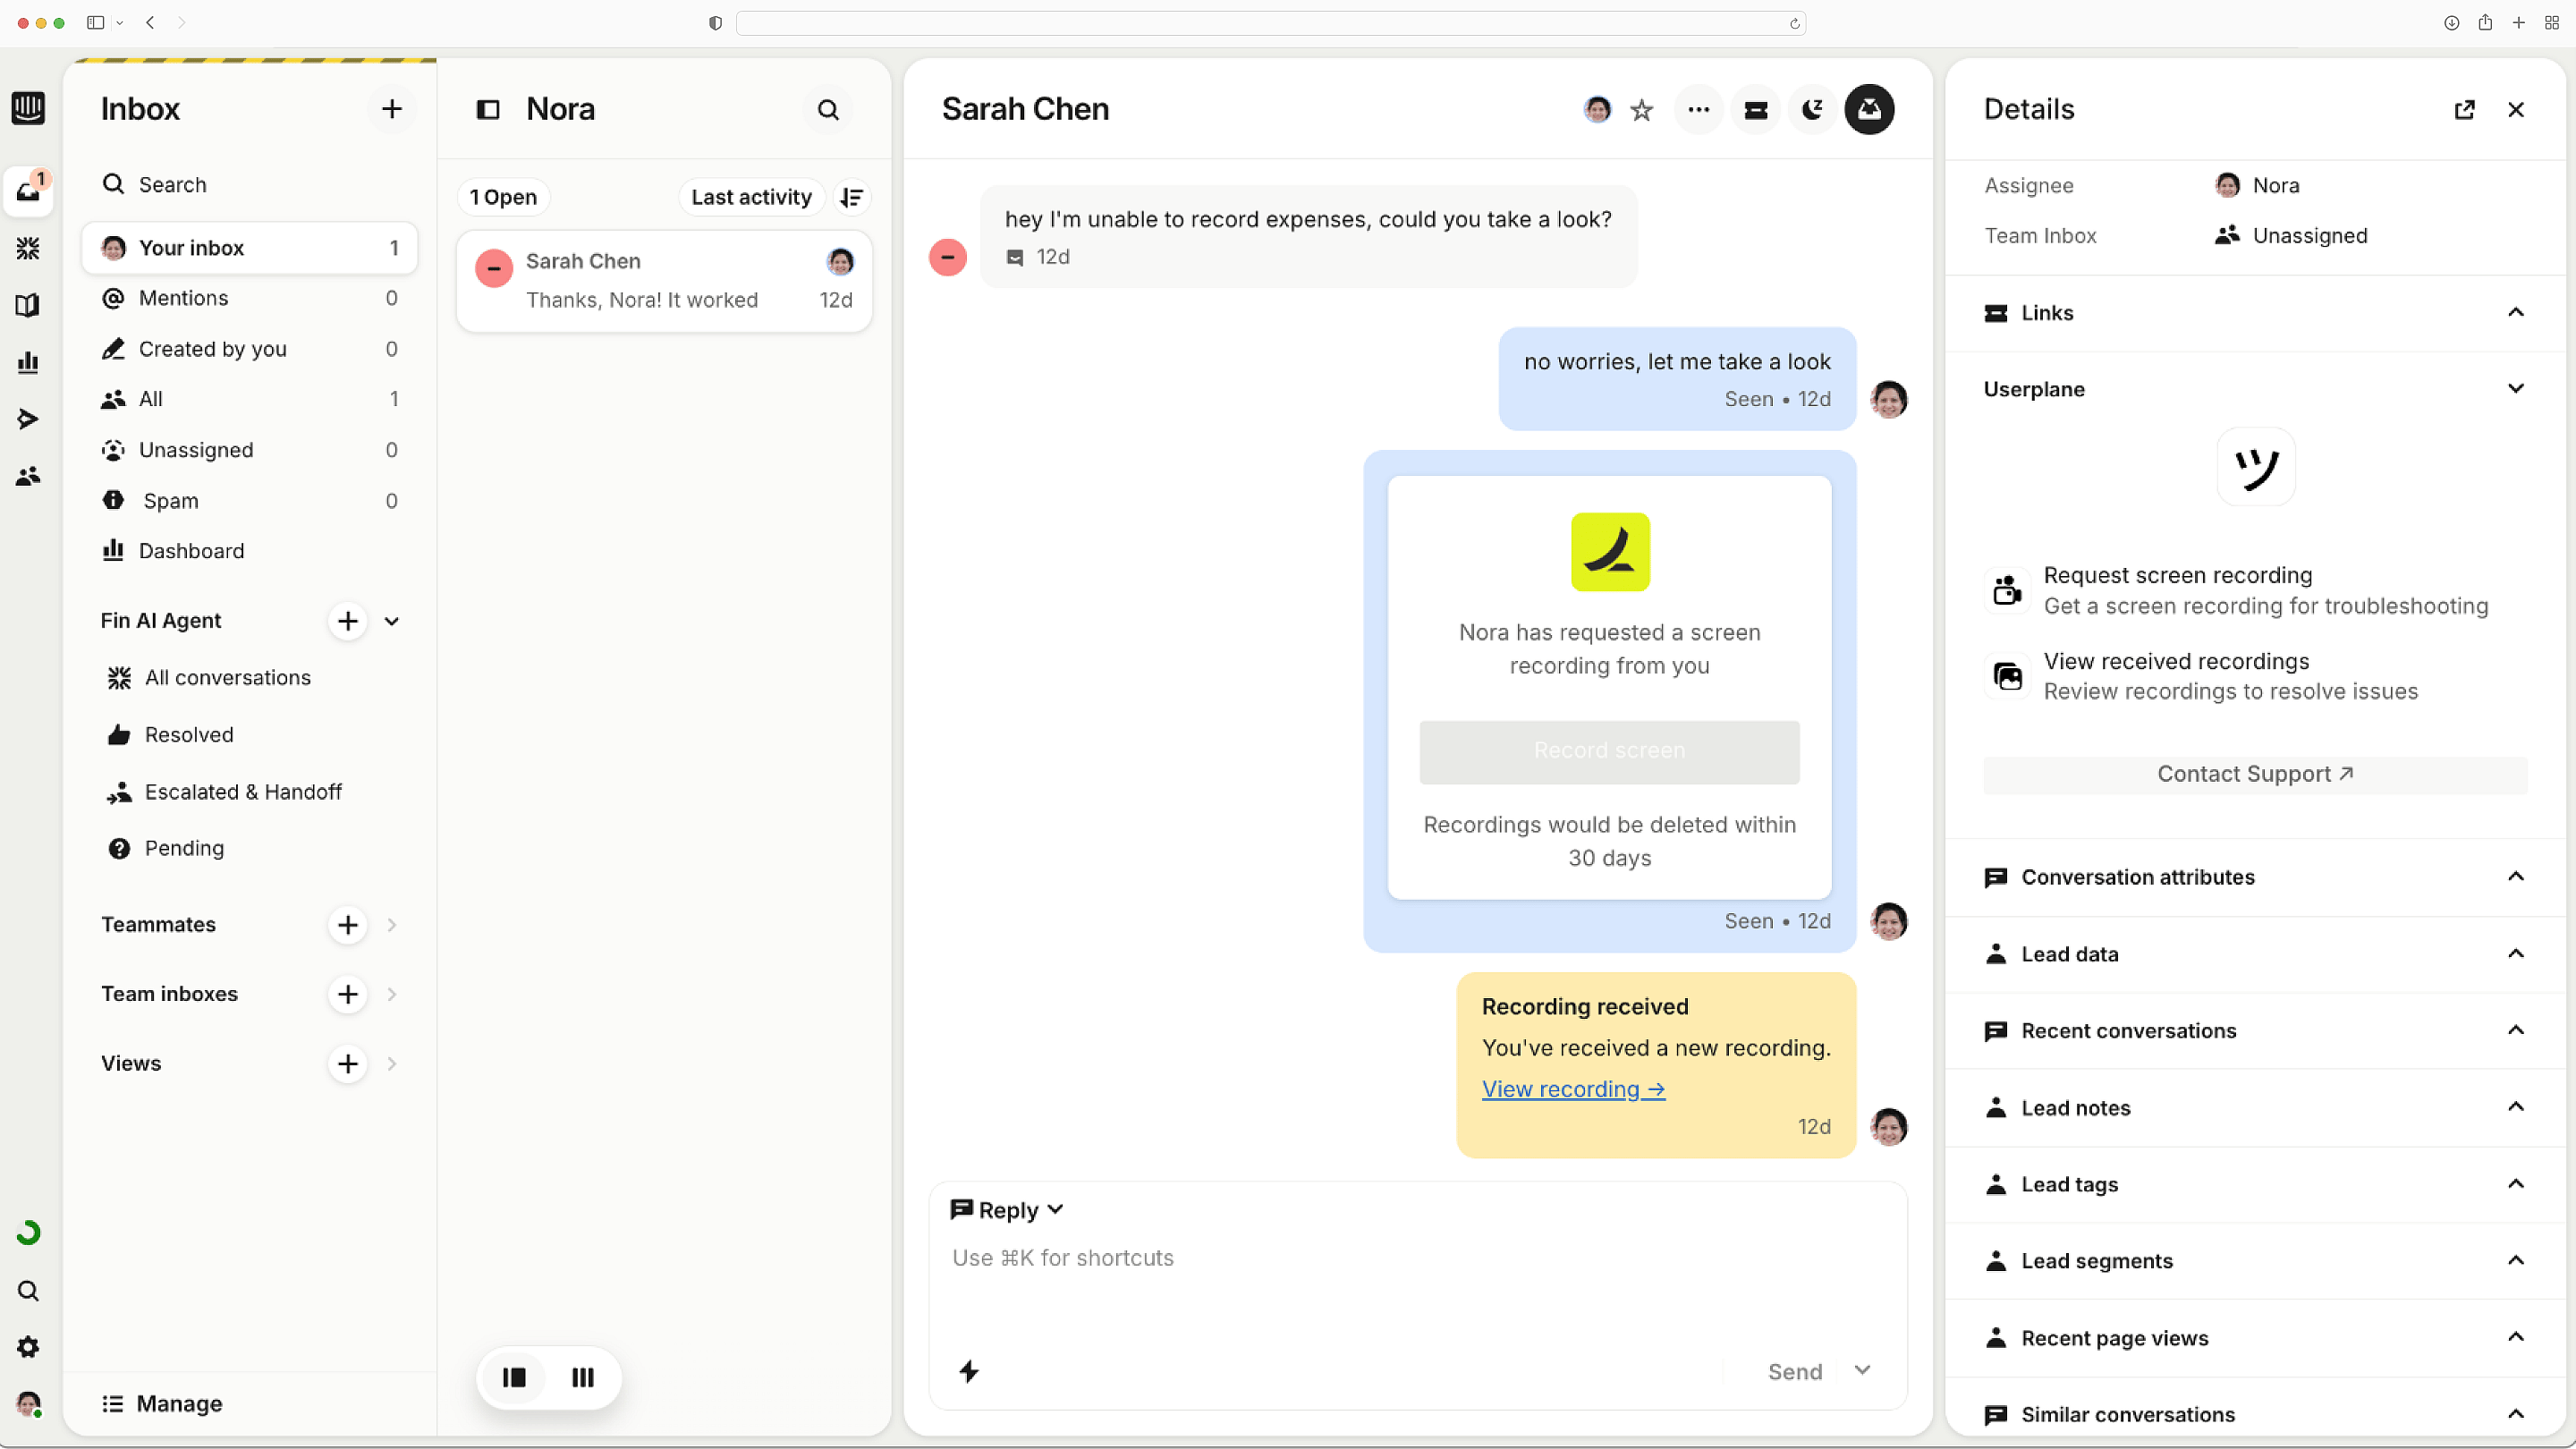Collapse the Userplane details section
The height and width of the screenshot is (1449, 2576).
tap(2516, 388)
